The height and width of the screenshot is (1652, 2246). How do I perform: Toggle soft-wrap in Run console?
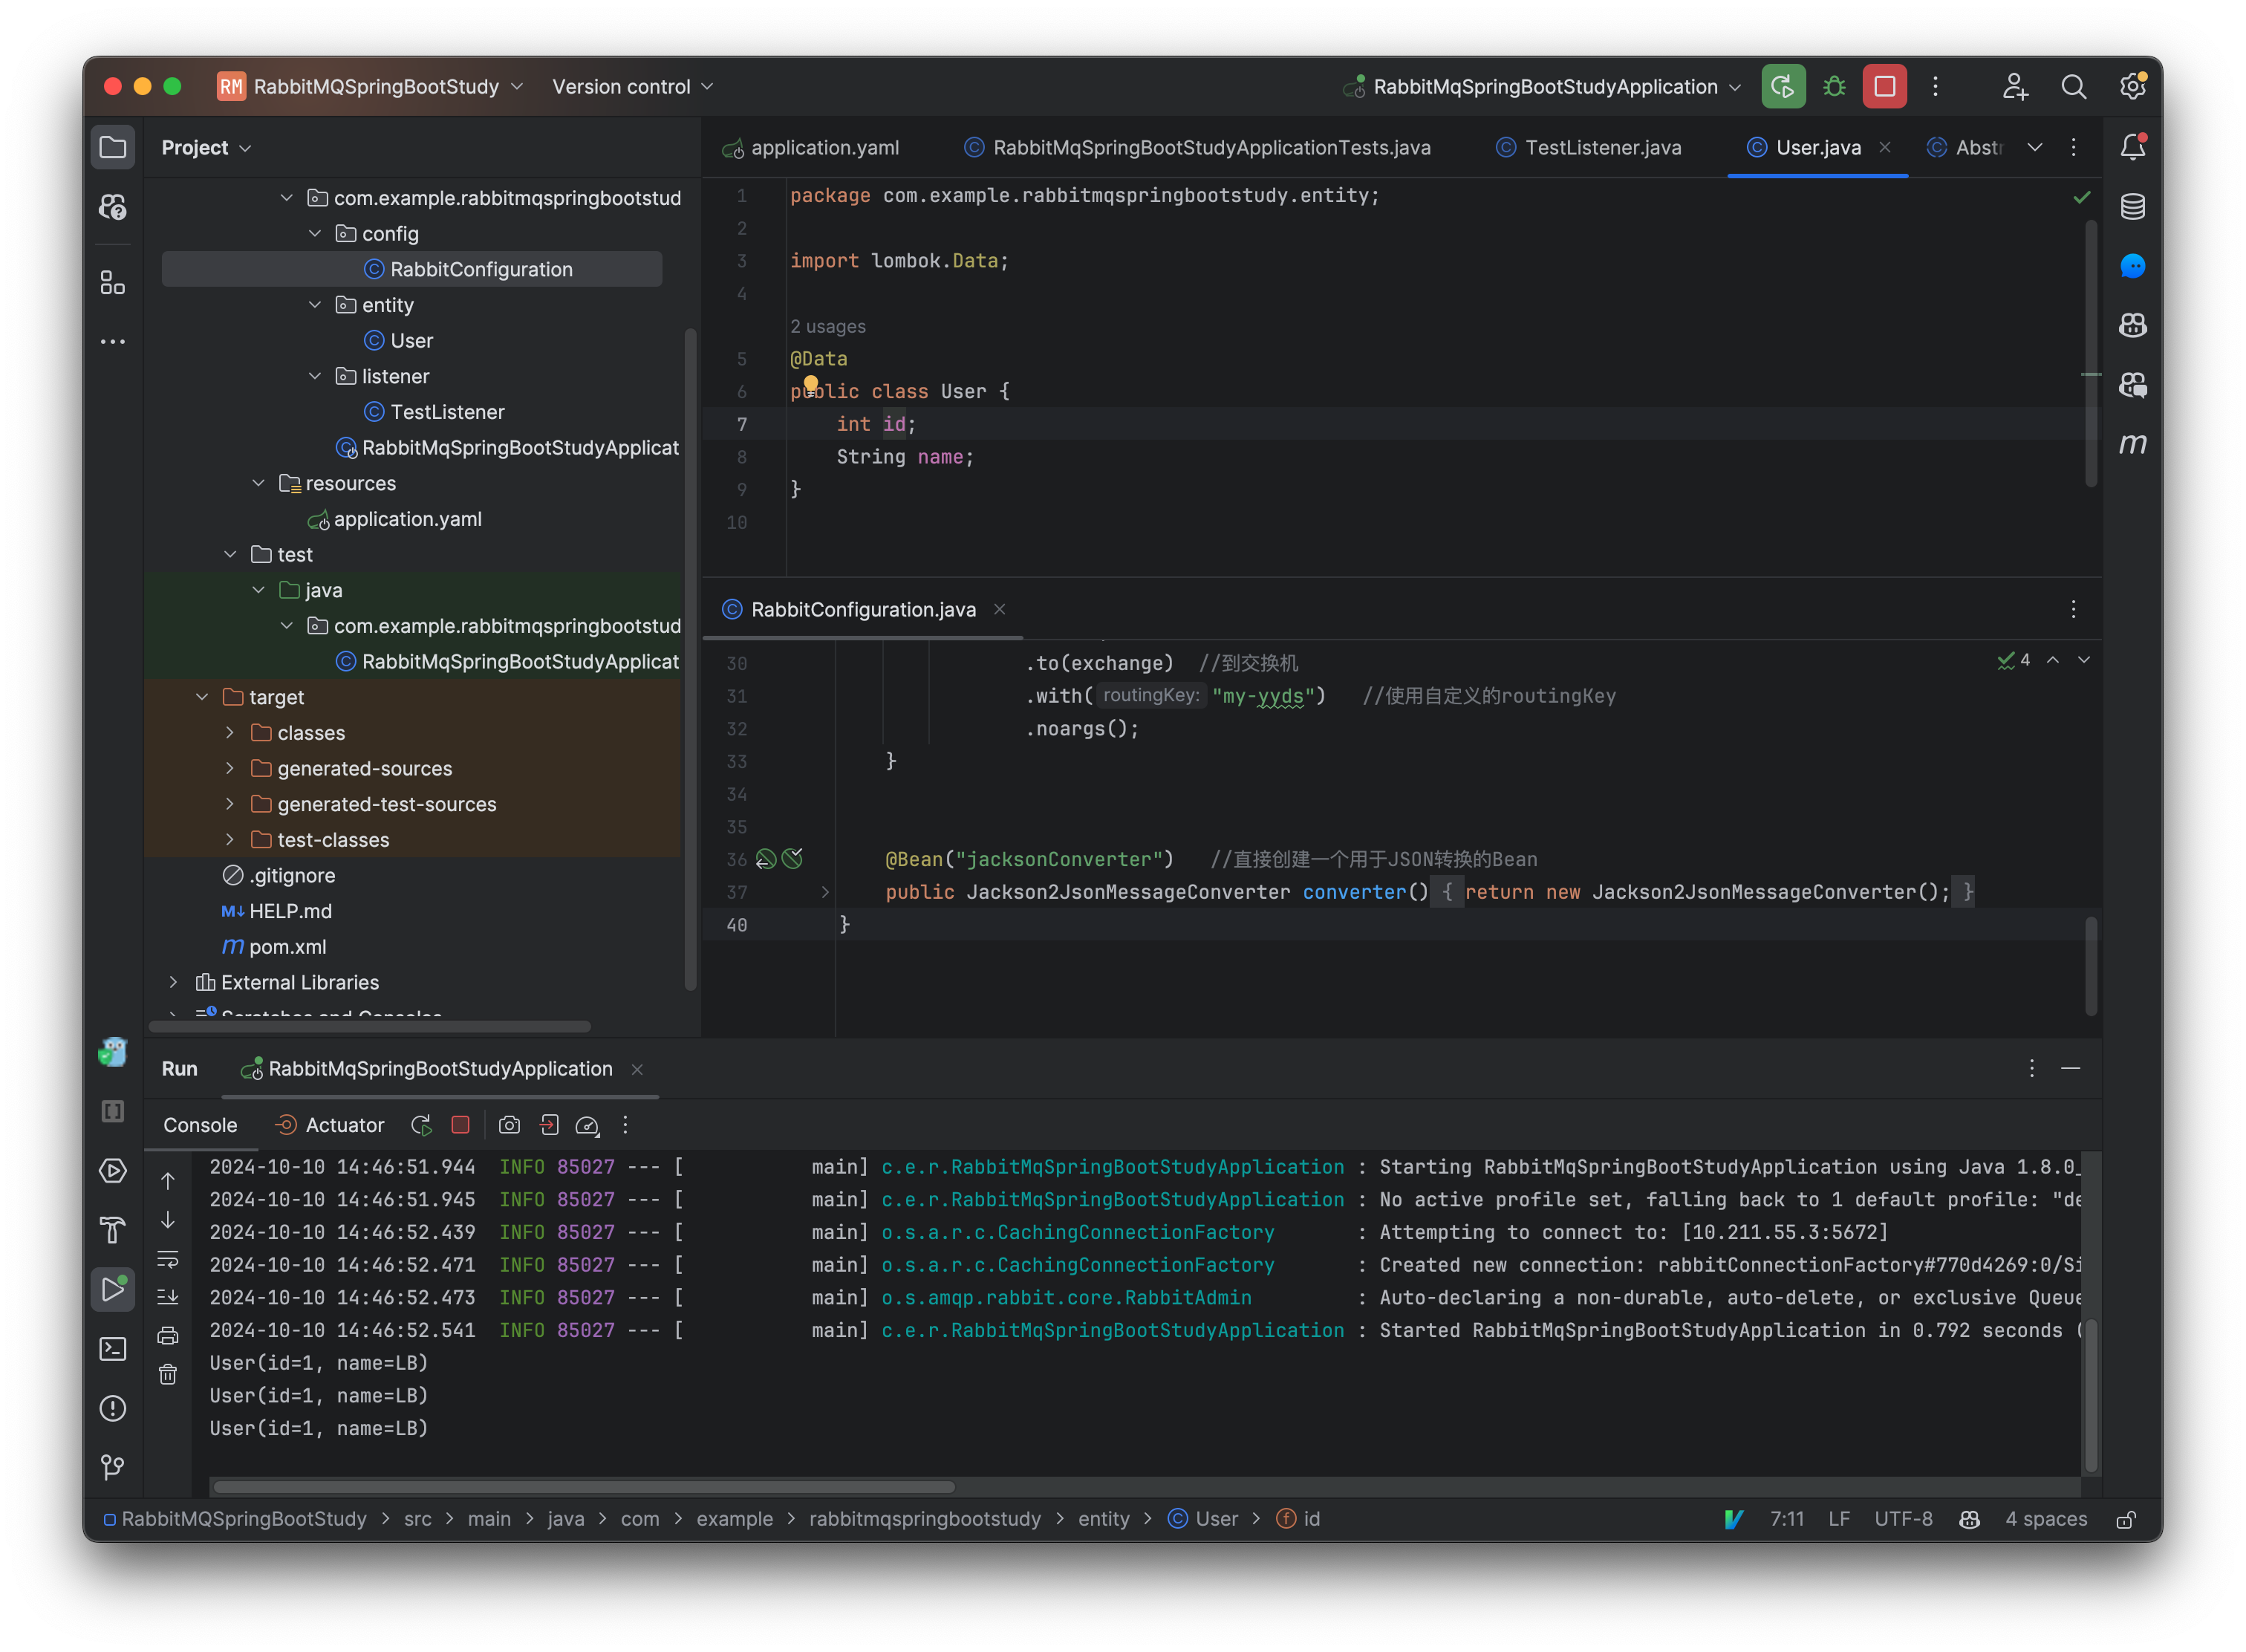point(168,1259)
